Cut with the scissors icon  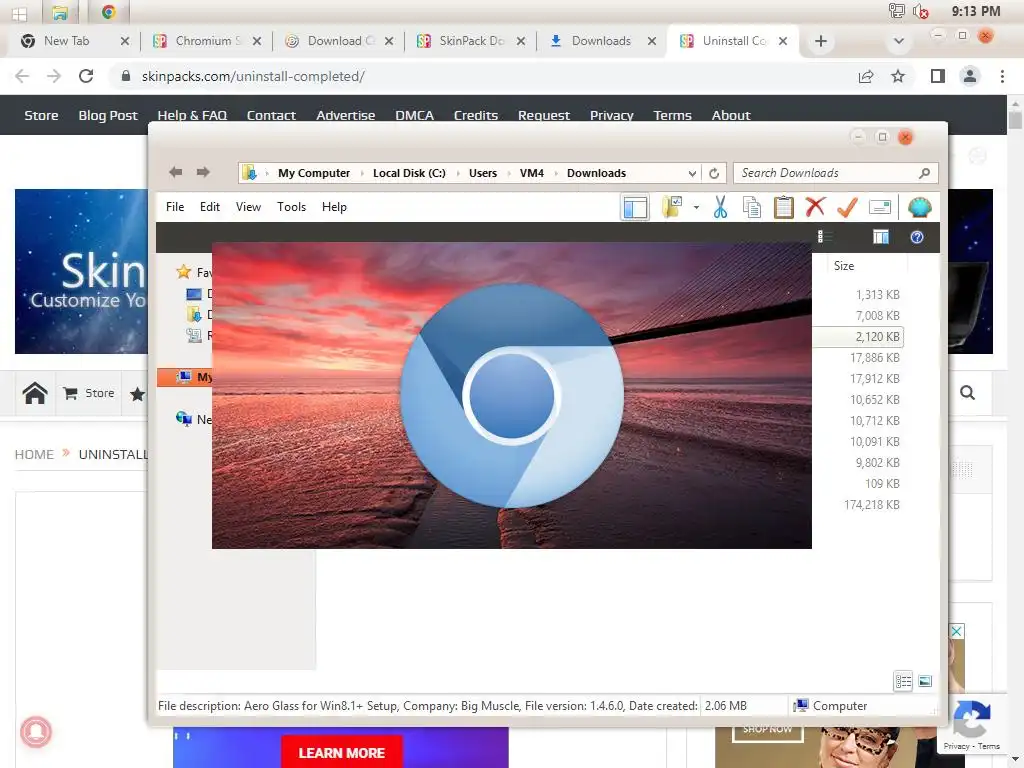pyautogui.click(x=720, y=207)
